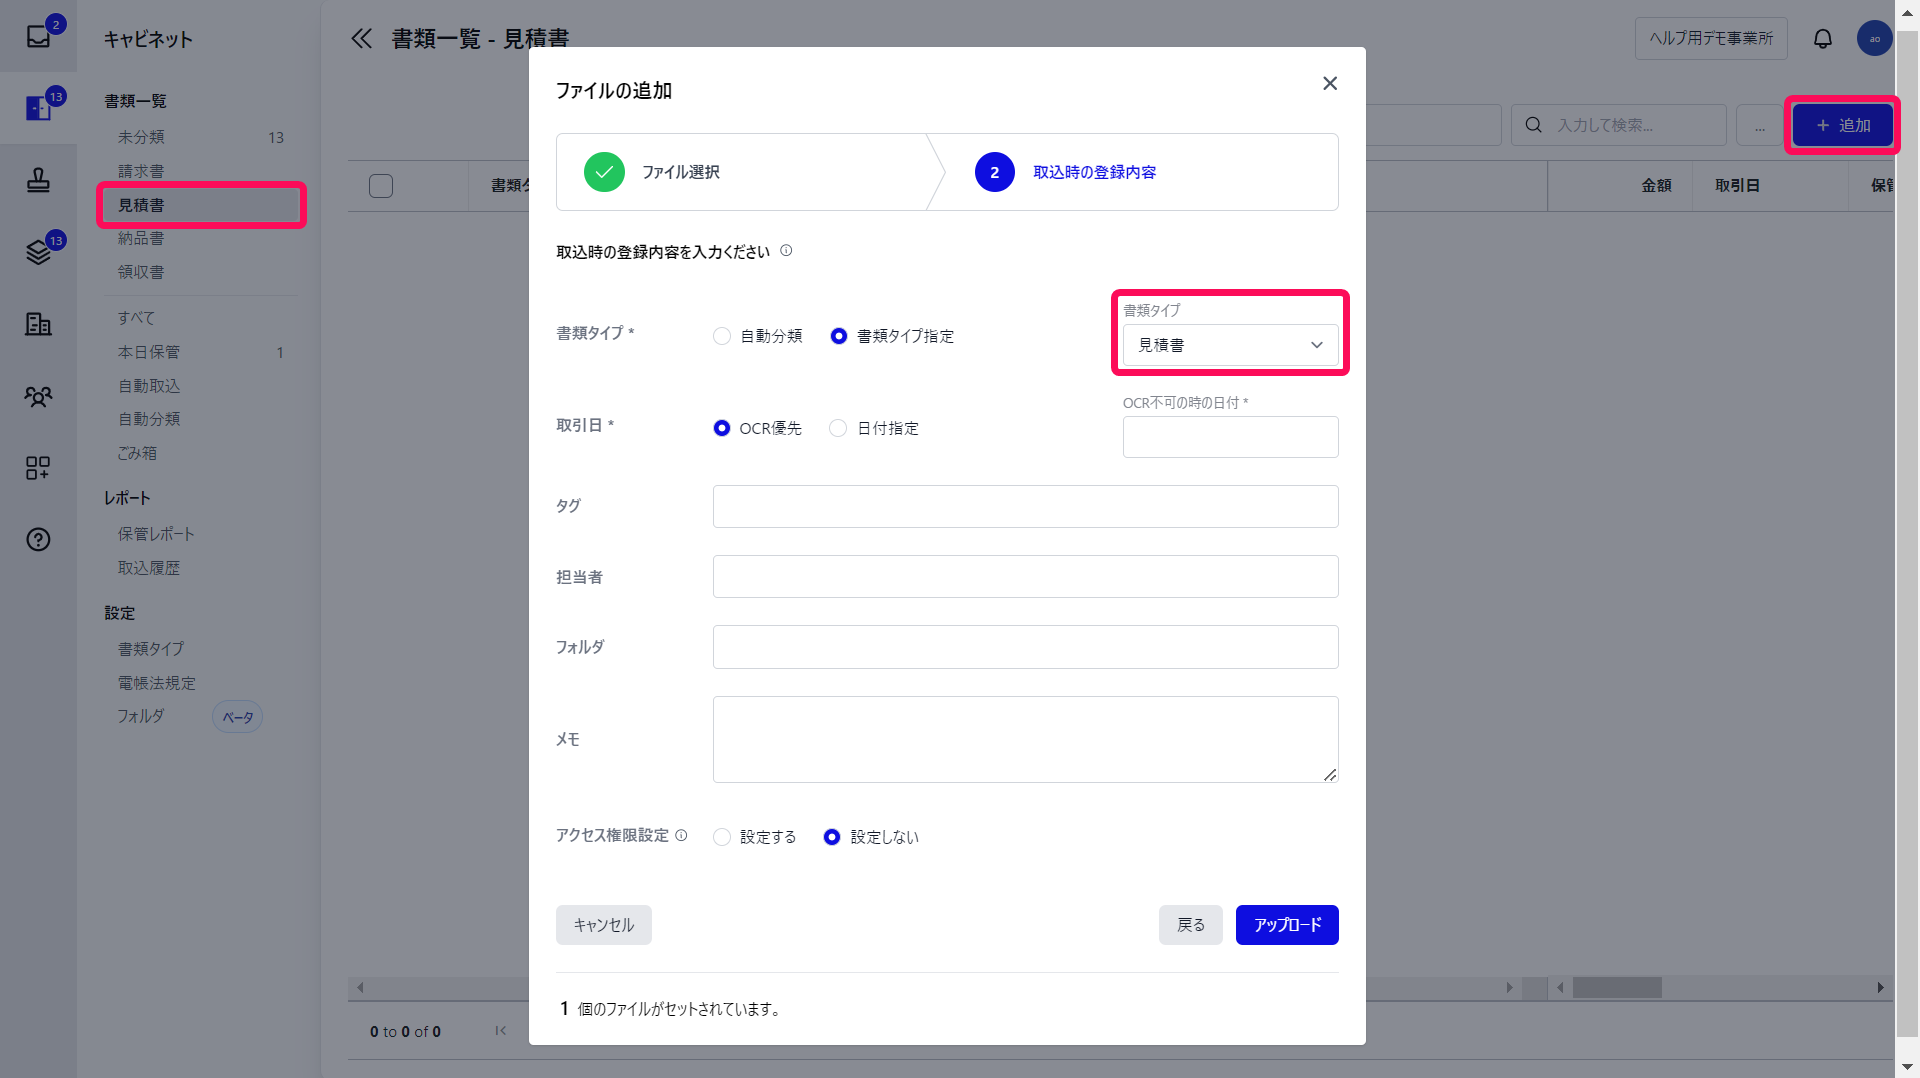The image size is (1920, 1078).
Task: Open フォルダ settings in sidebar
Action: [x=141, y=716]
